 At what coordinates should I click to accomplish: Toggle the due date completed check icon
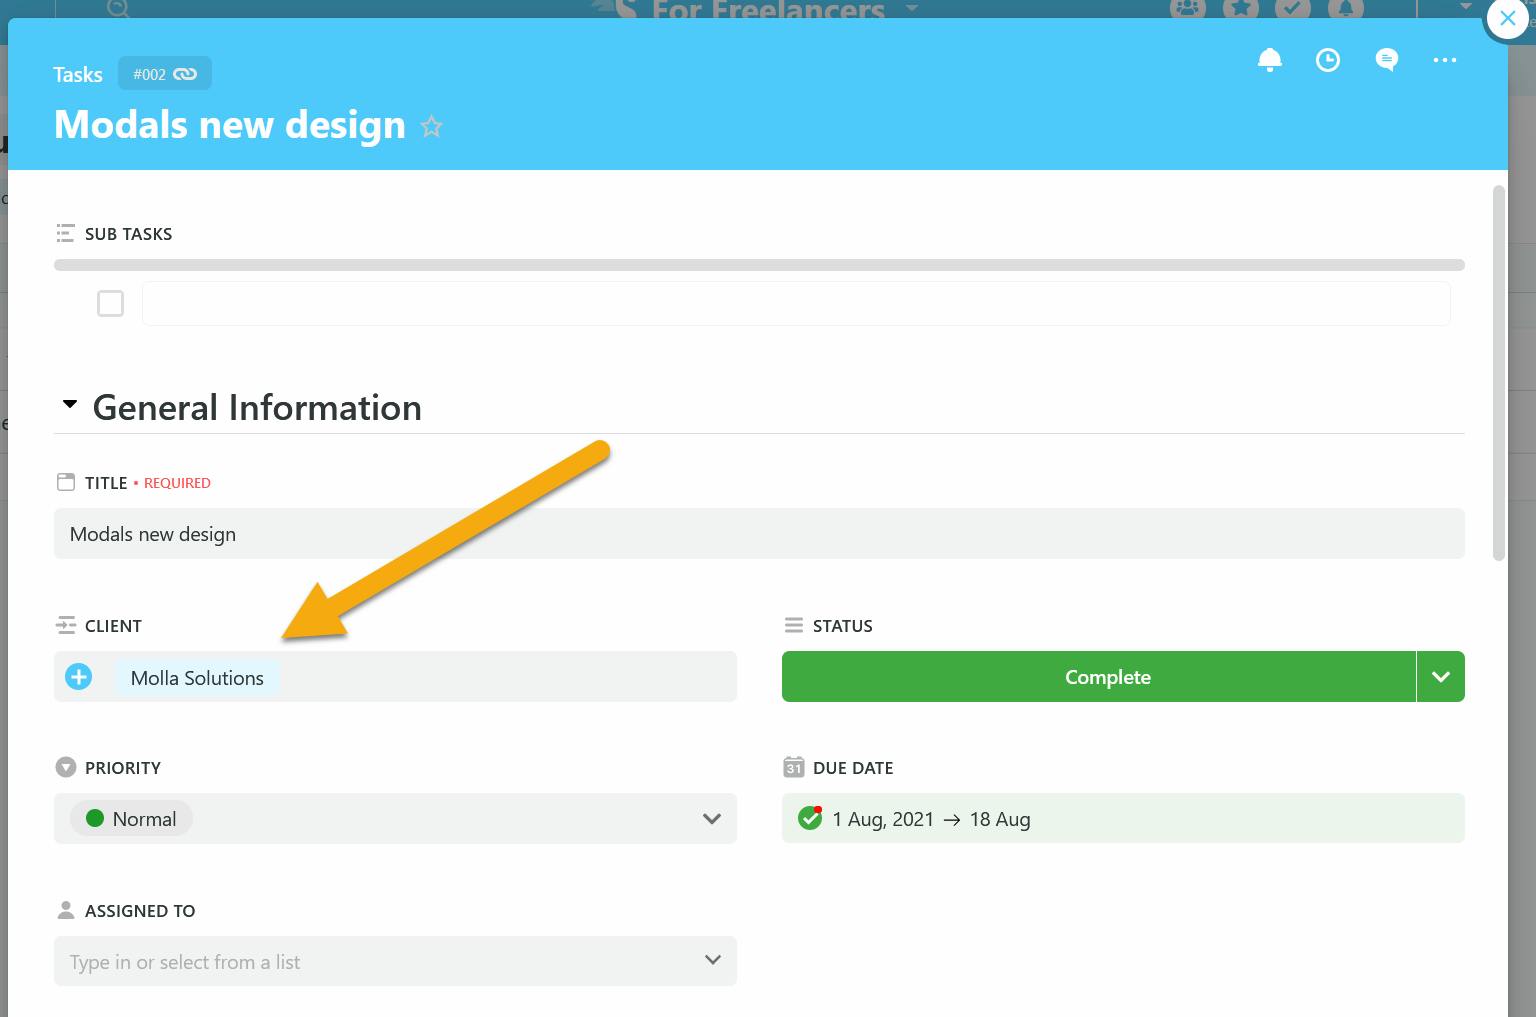point(809,819)
